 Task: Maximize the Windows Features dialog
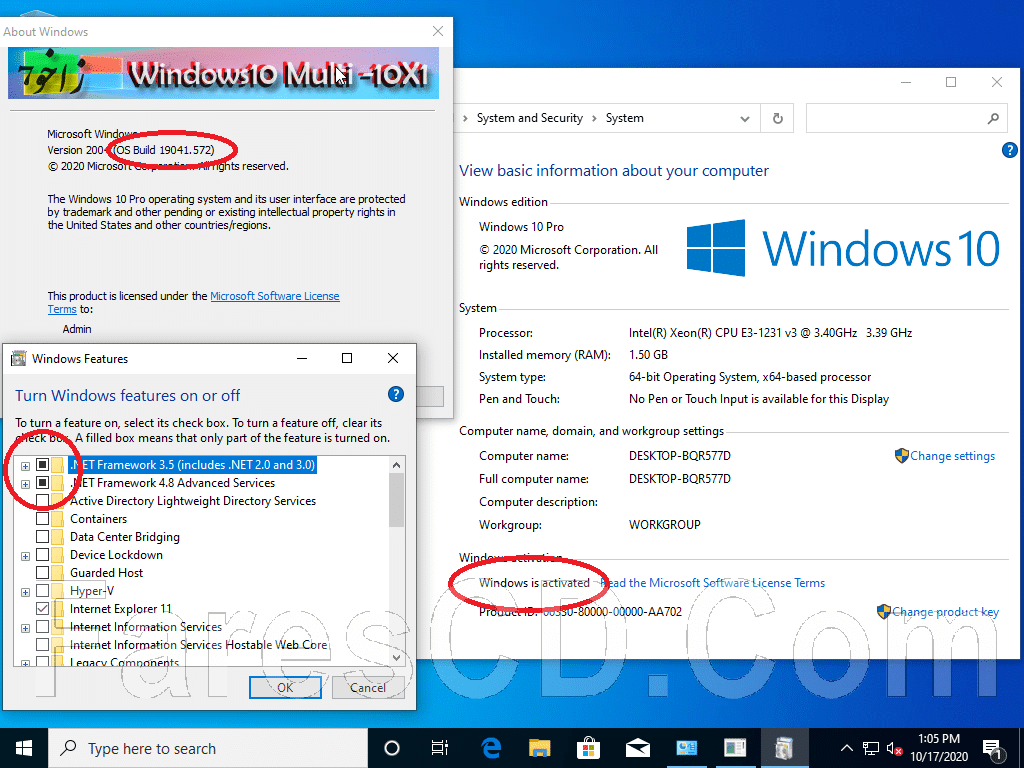[347, 358]
